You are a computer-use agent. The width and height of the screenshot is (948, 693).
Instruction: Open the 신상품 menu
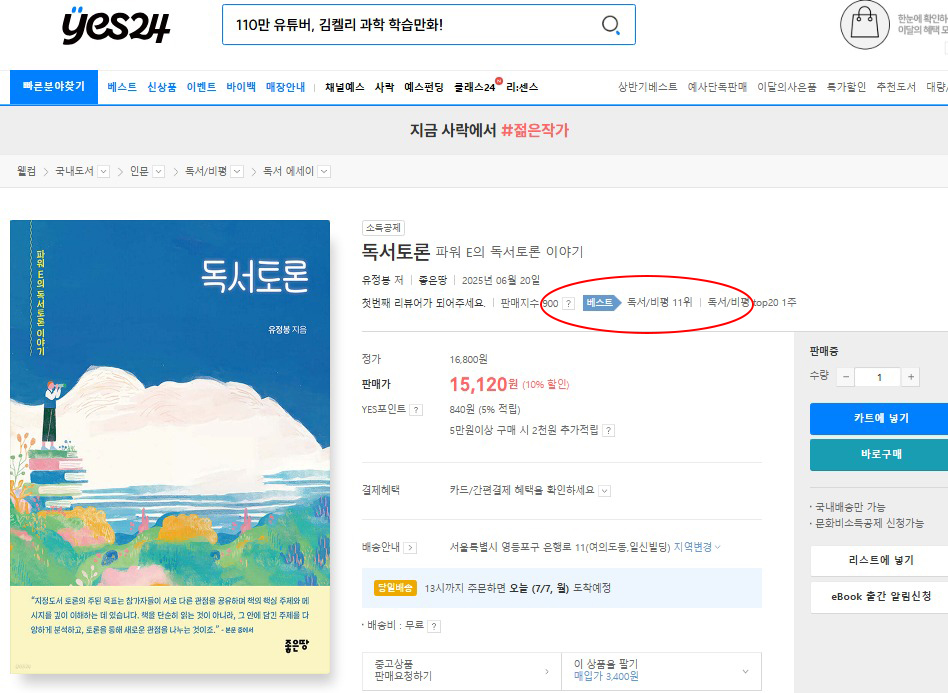click(x=161, y=87)
